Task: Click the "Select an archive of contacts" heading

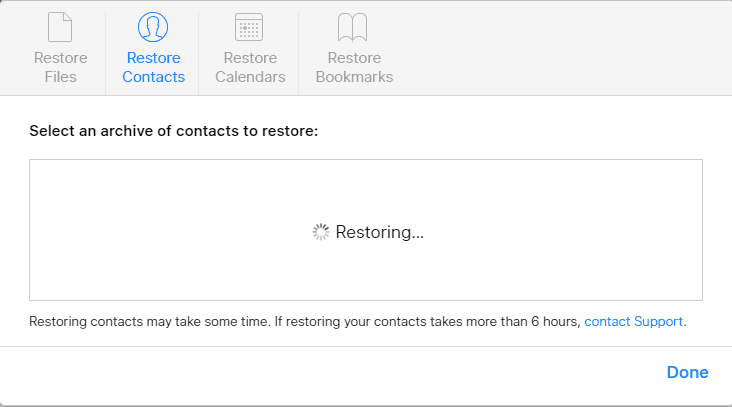Action: 174,131
